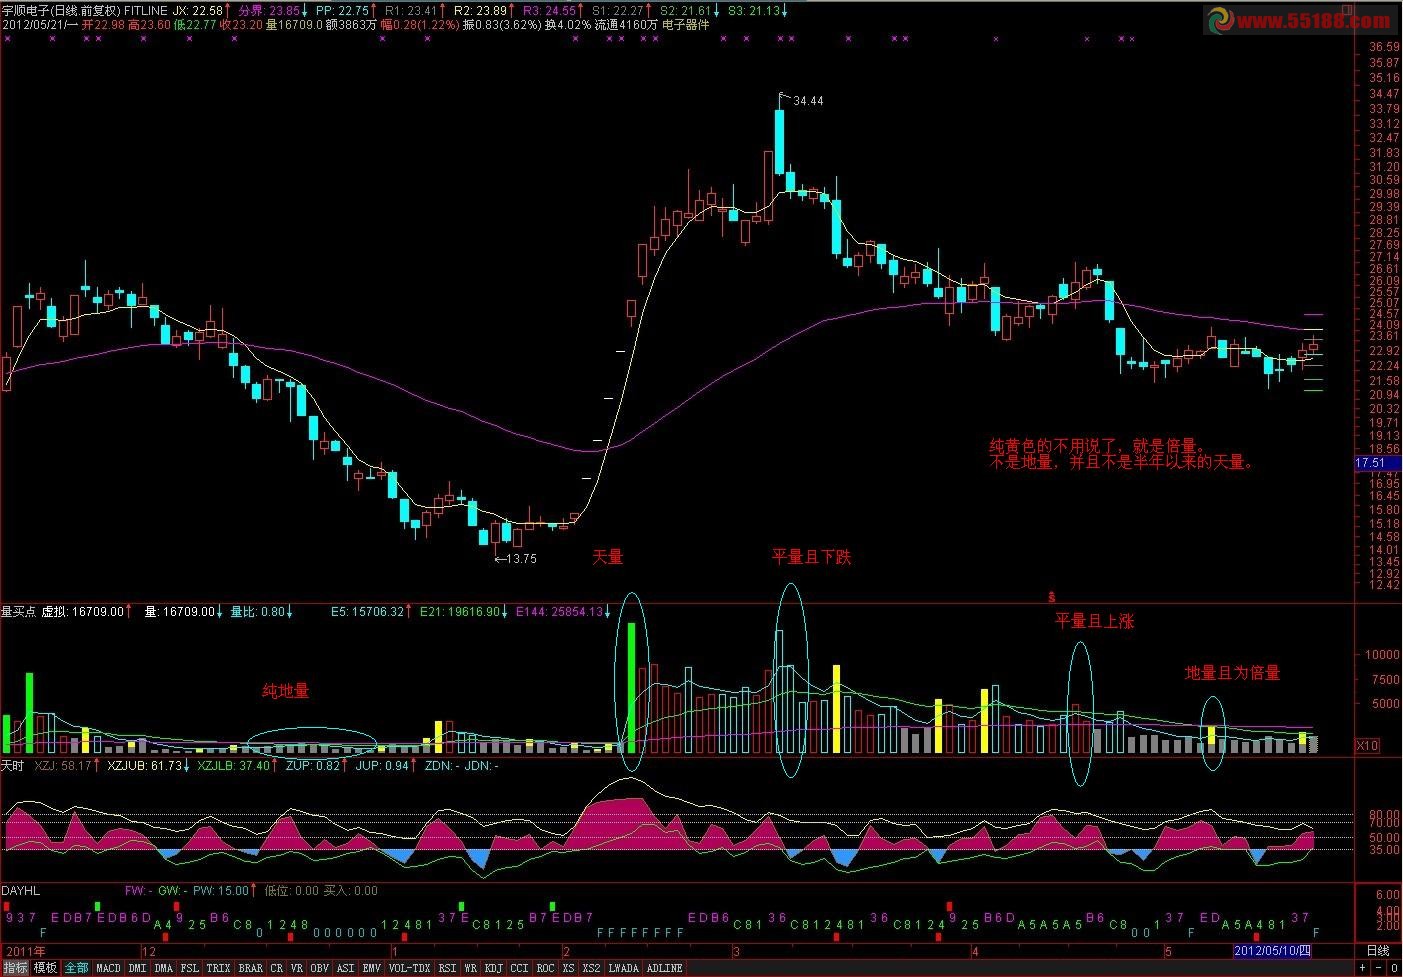
Task: Select the XS indicator tab
Action: pyautogui.click(x=569, y=968)
